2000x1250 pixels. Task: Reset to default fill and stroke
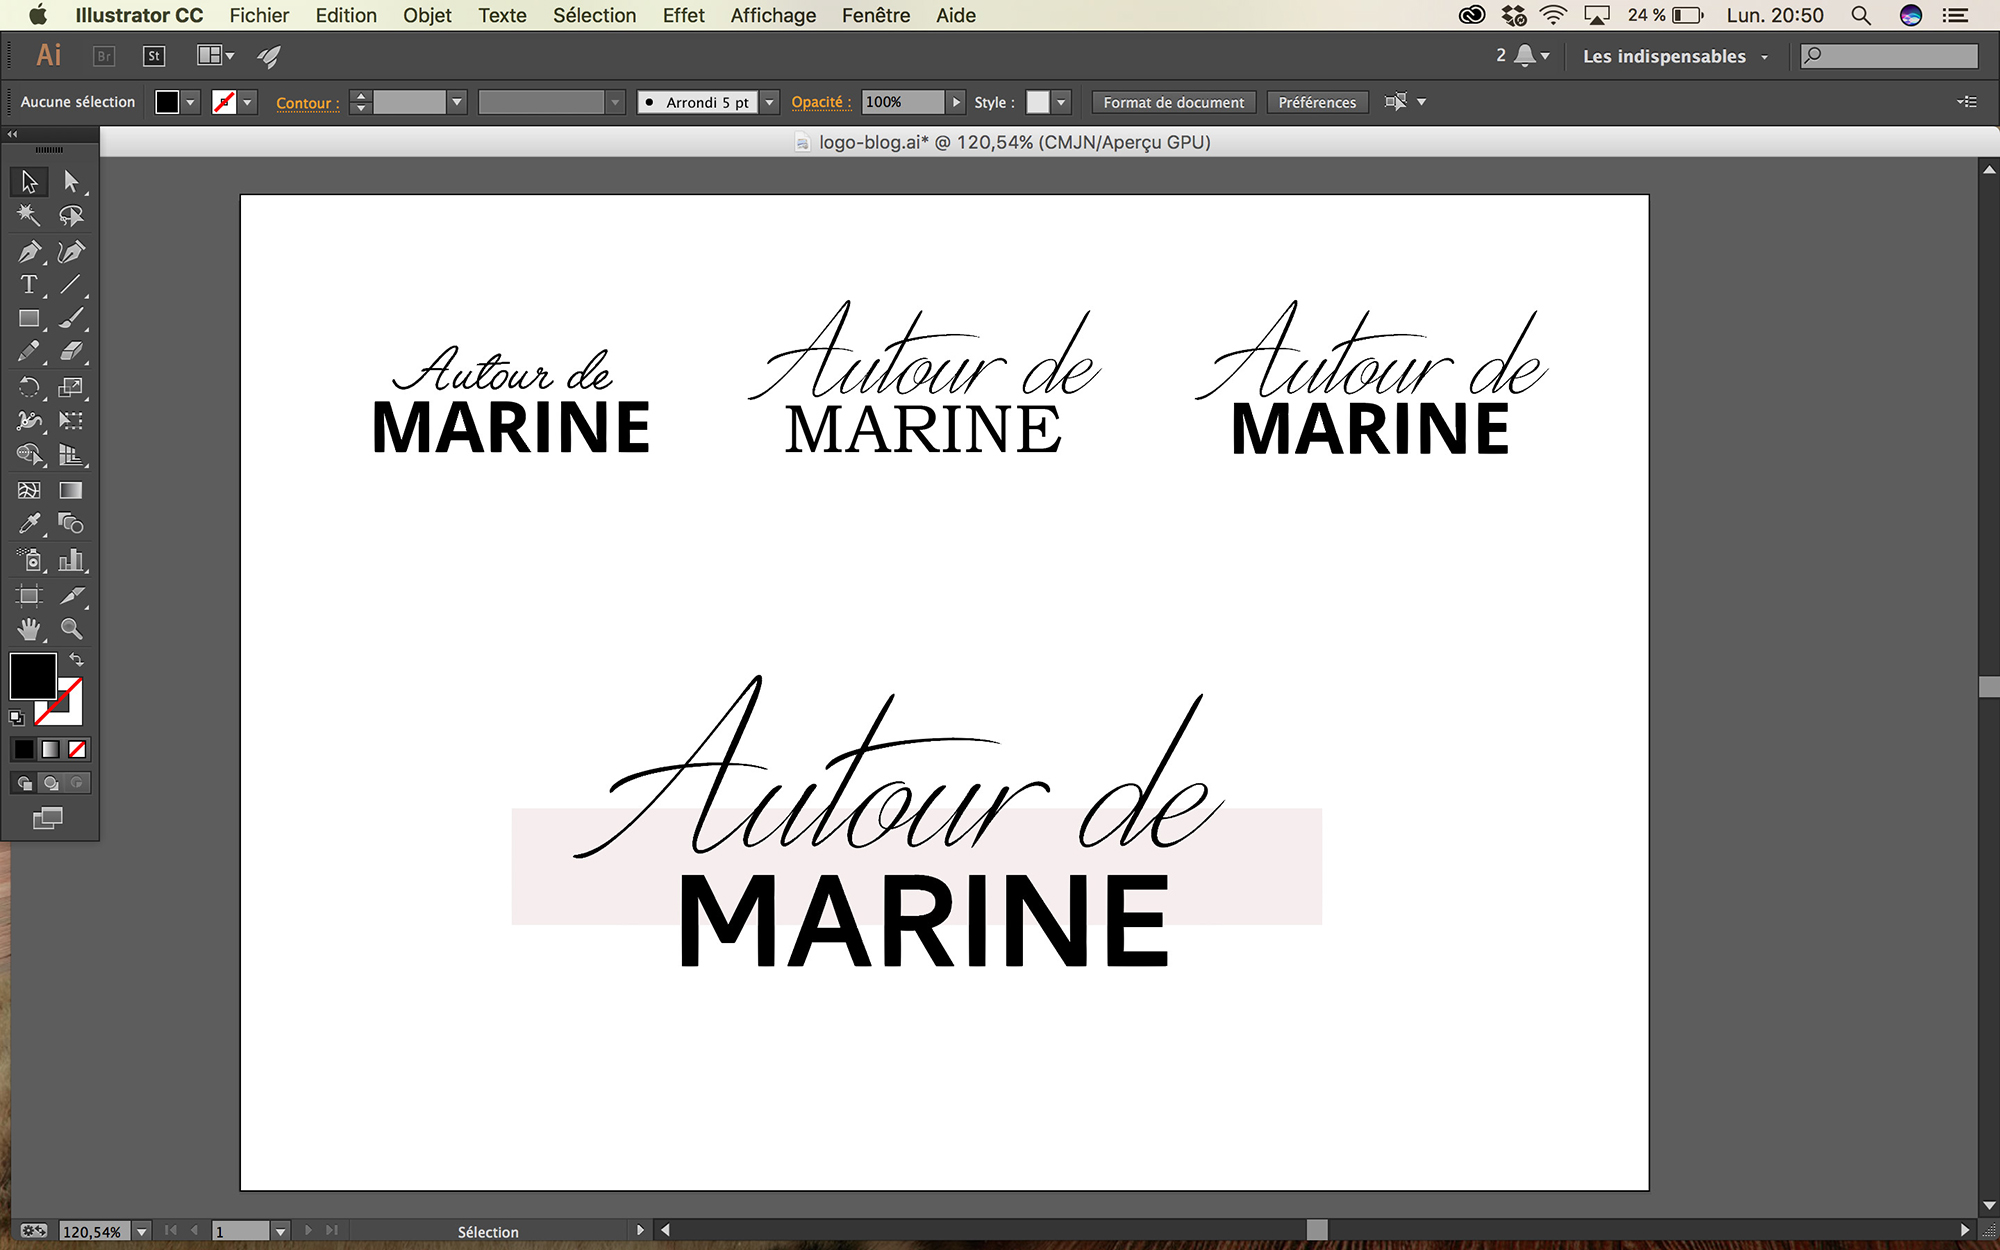(x=16, y=717)
